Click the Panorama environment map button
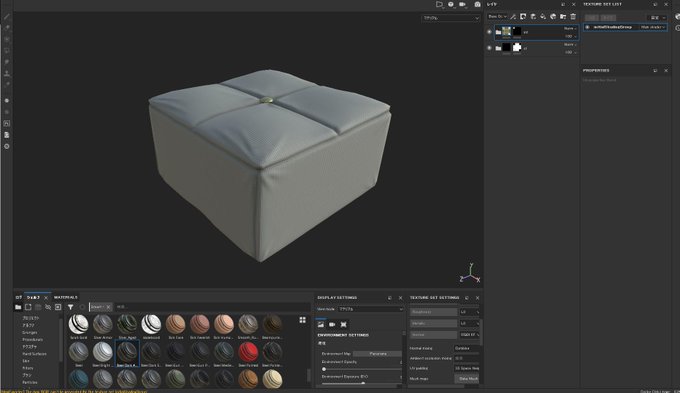This screenshot has width=680, height=393. click(x=378, y=354)
